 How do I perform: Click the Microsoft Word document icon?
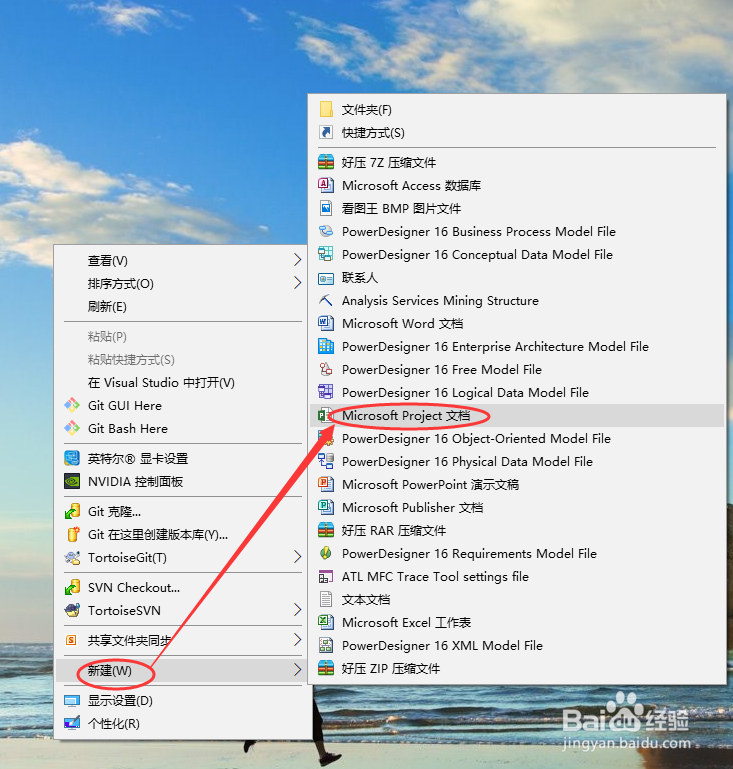coord(326,324)
